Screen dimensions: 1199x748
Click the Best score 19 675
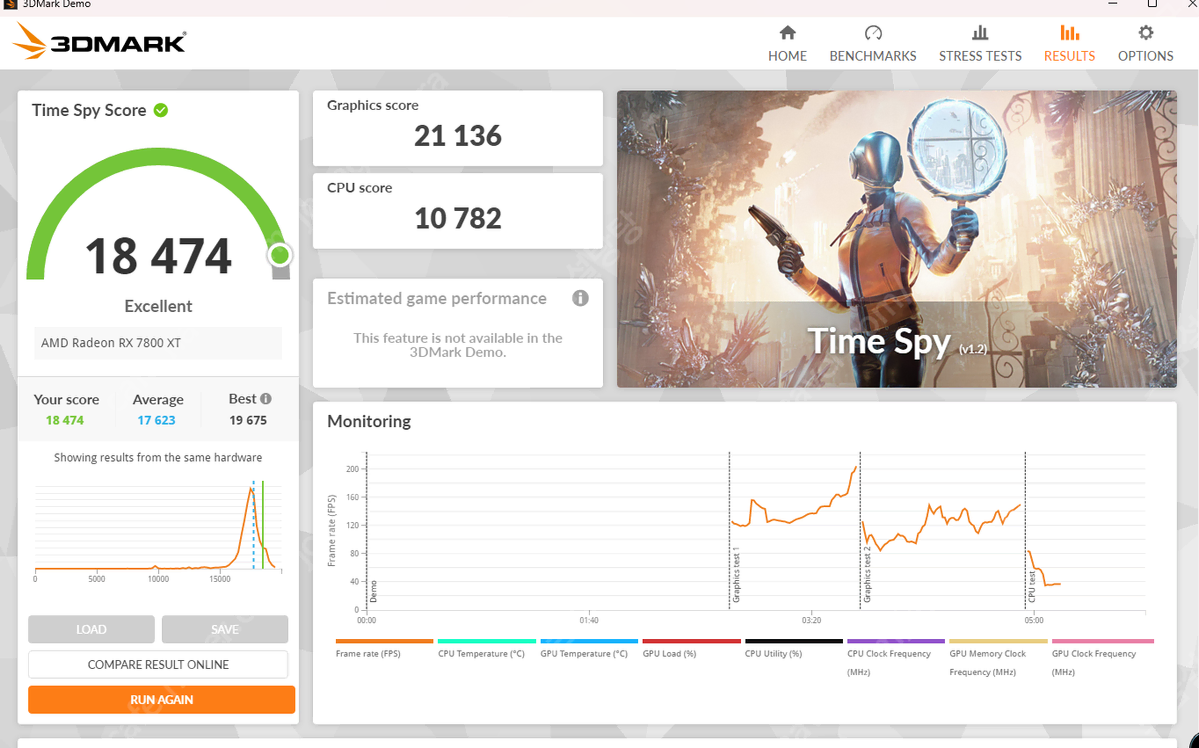(248, 420)
